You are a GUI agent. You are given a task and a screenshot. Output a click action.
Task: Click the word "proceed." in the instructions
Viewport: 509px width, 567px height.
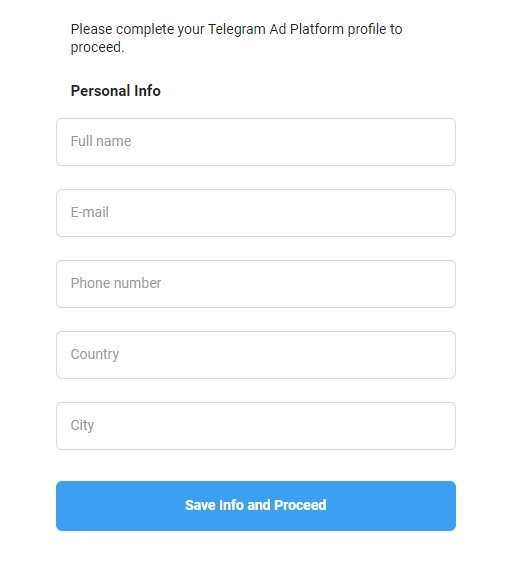click(97, 47)
